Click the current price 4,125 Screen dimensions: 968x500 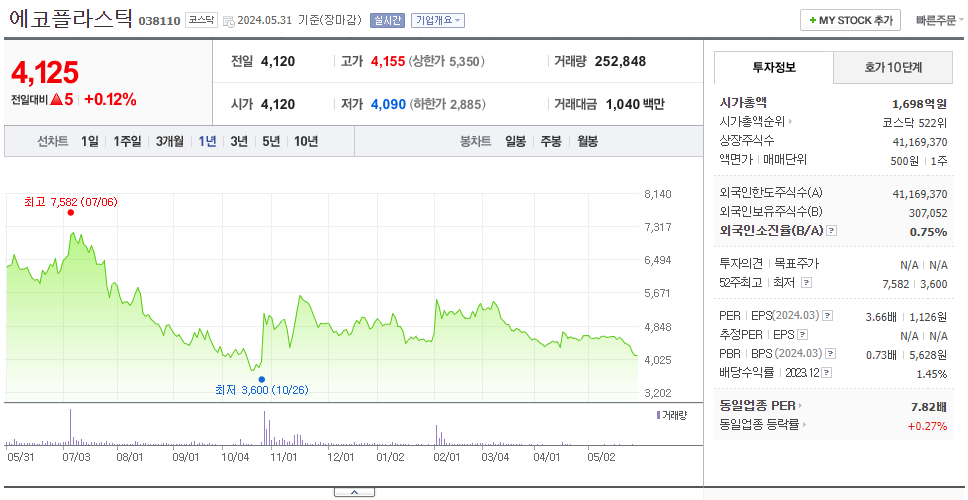pos(45,72)
